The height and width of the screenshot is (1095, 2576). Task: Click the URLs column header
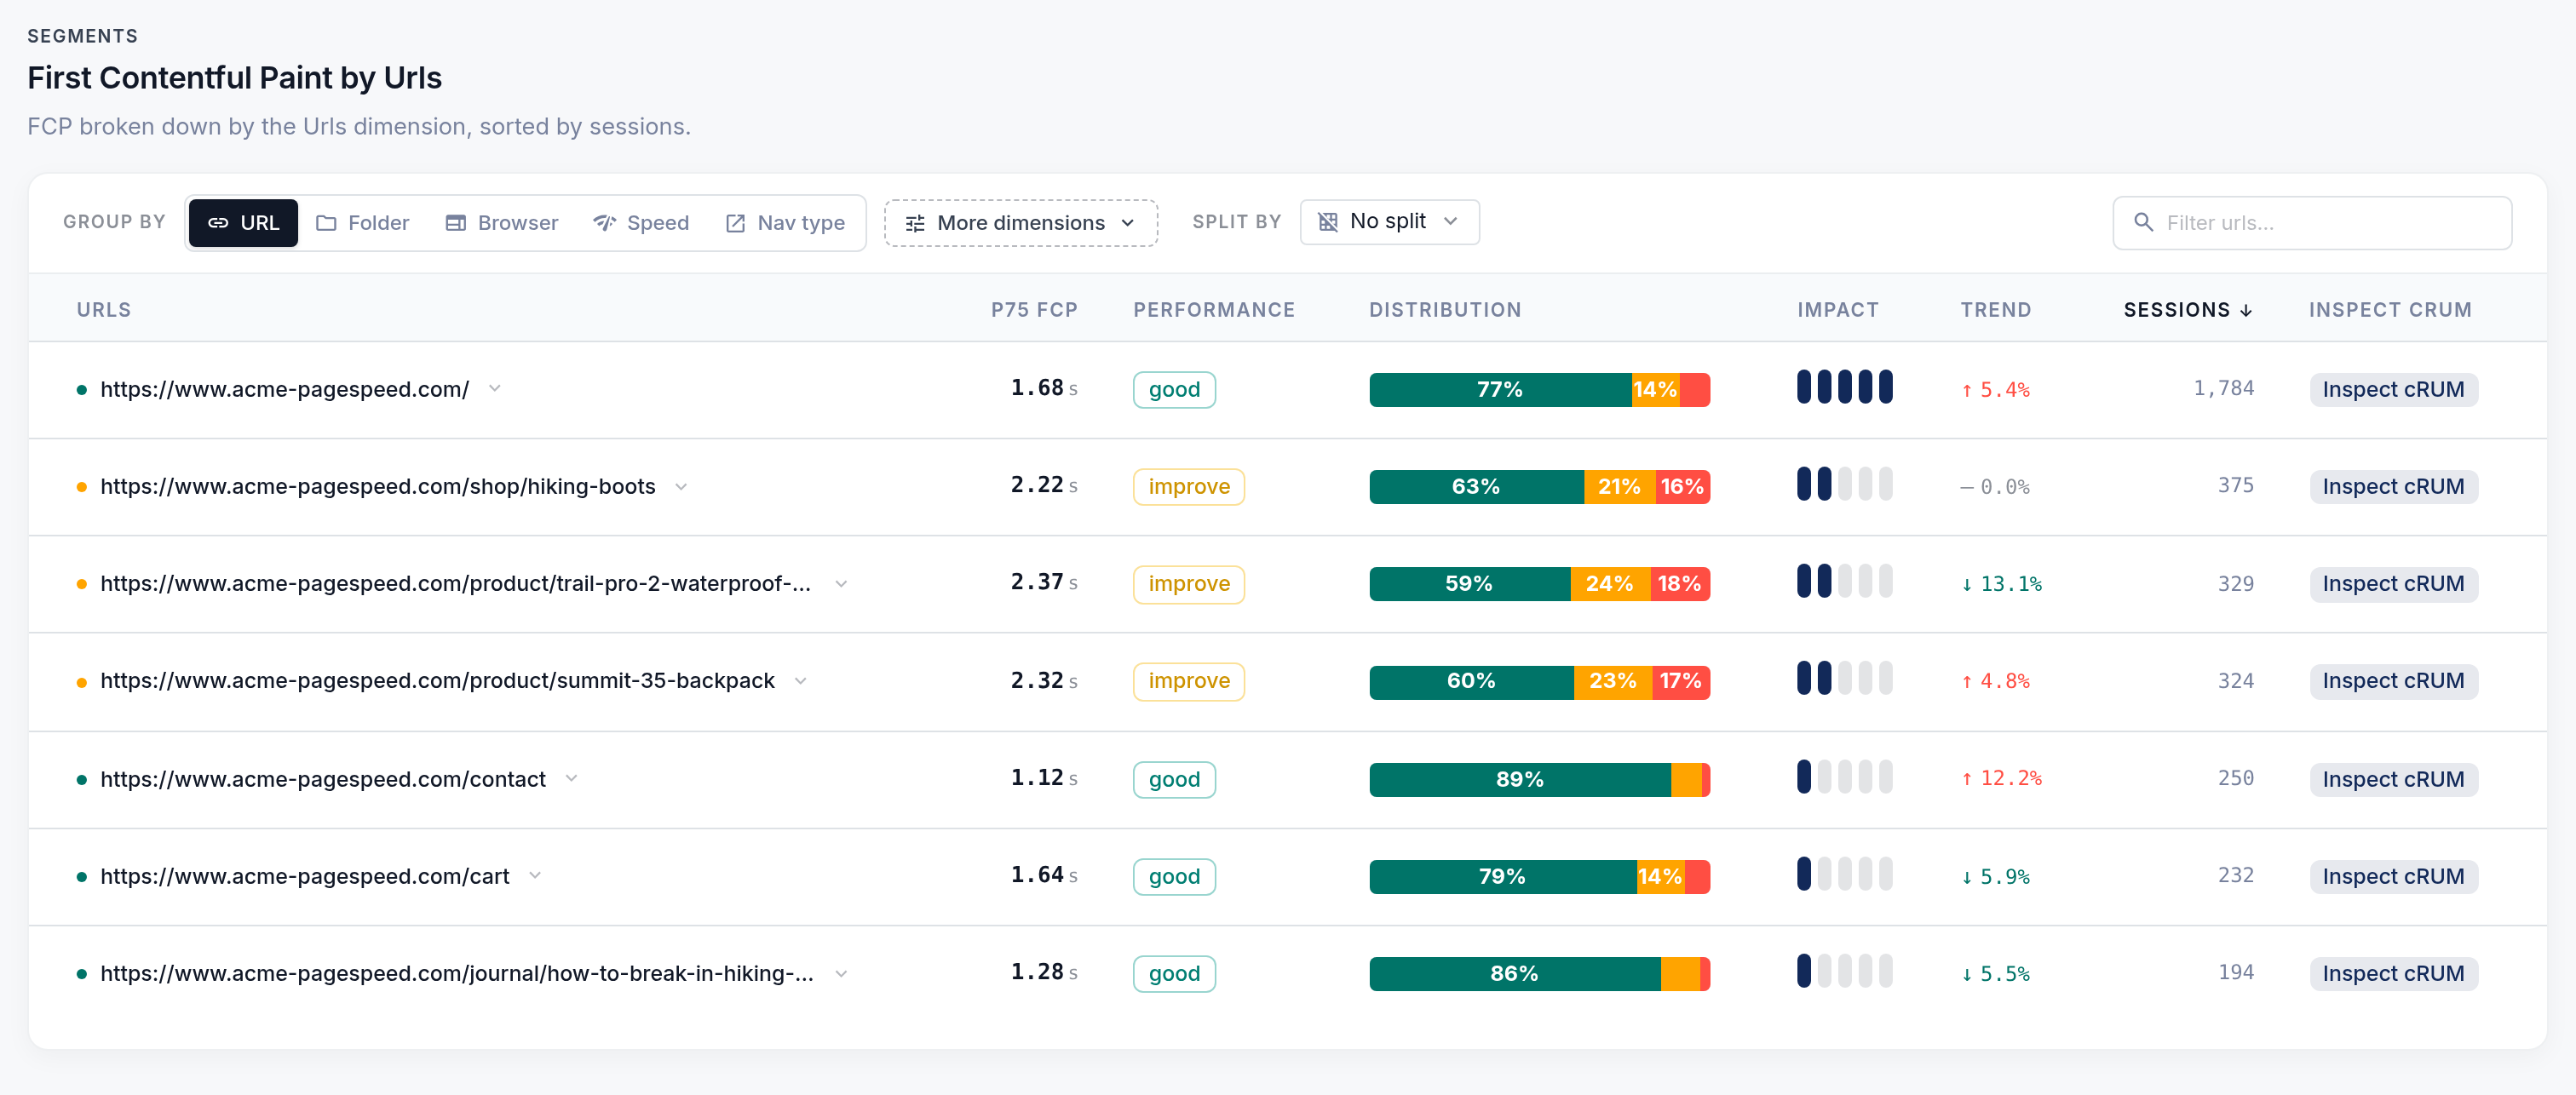click(104, 310)
